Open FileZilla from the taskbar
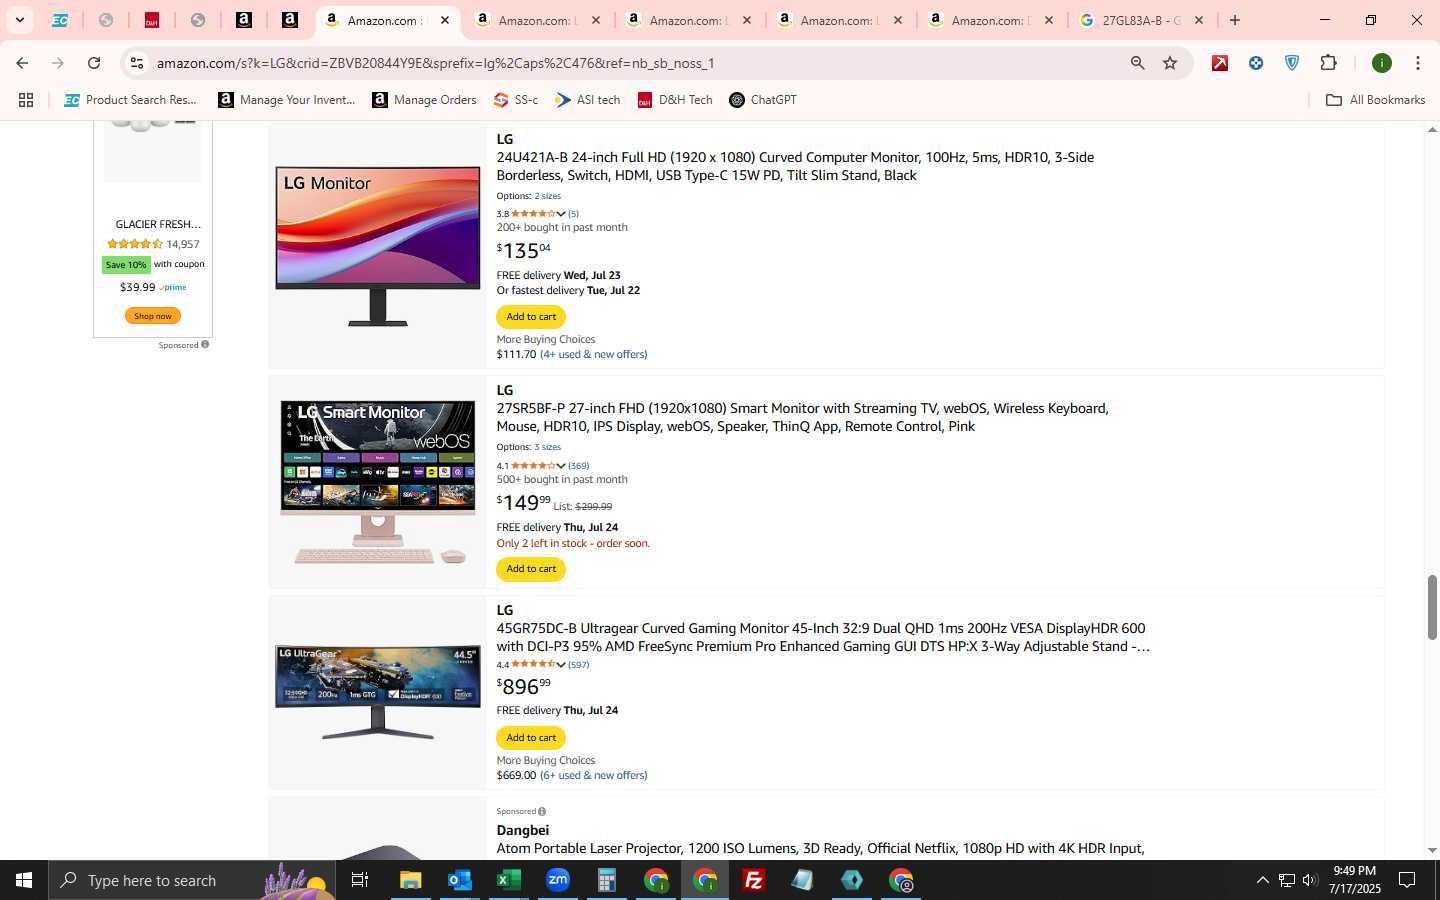The width and height of the screenshot is (1440, 900). pos(754,880)
